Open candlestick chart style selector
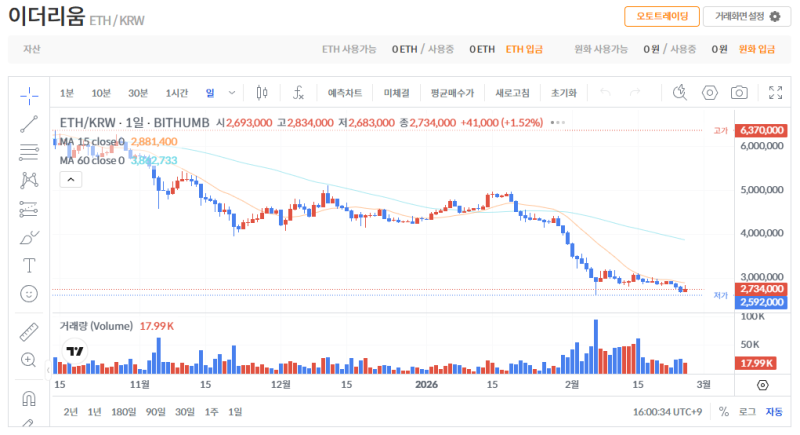The width and height of the screenshot is (800, 435). (x=262, y=93)
